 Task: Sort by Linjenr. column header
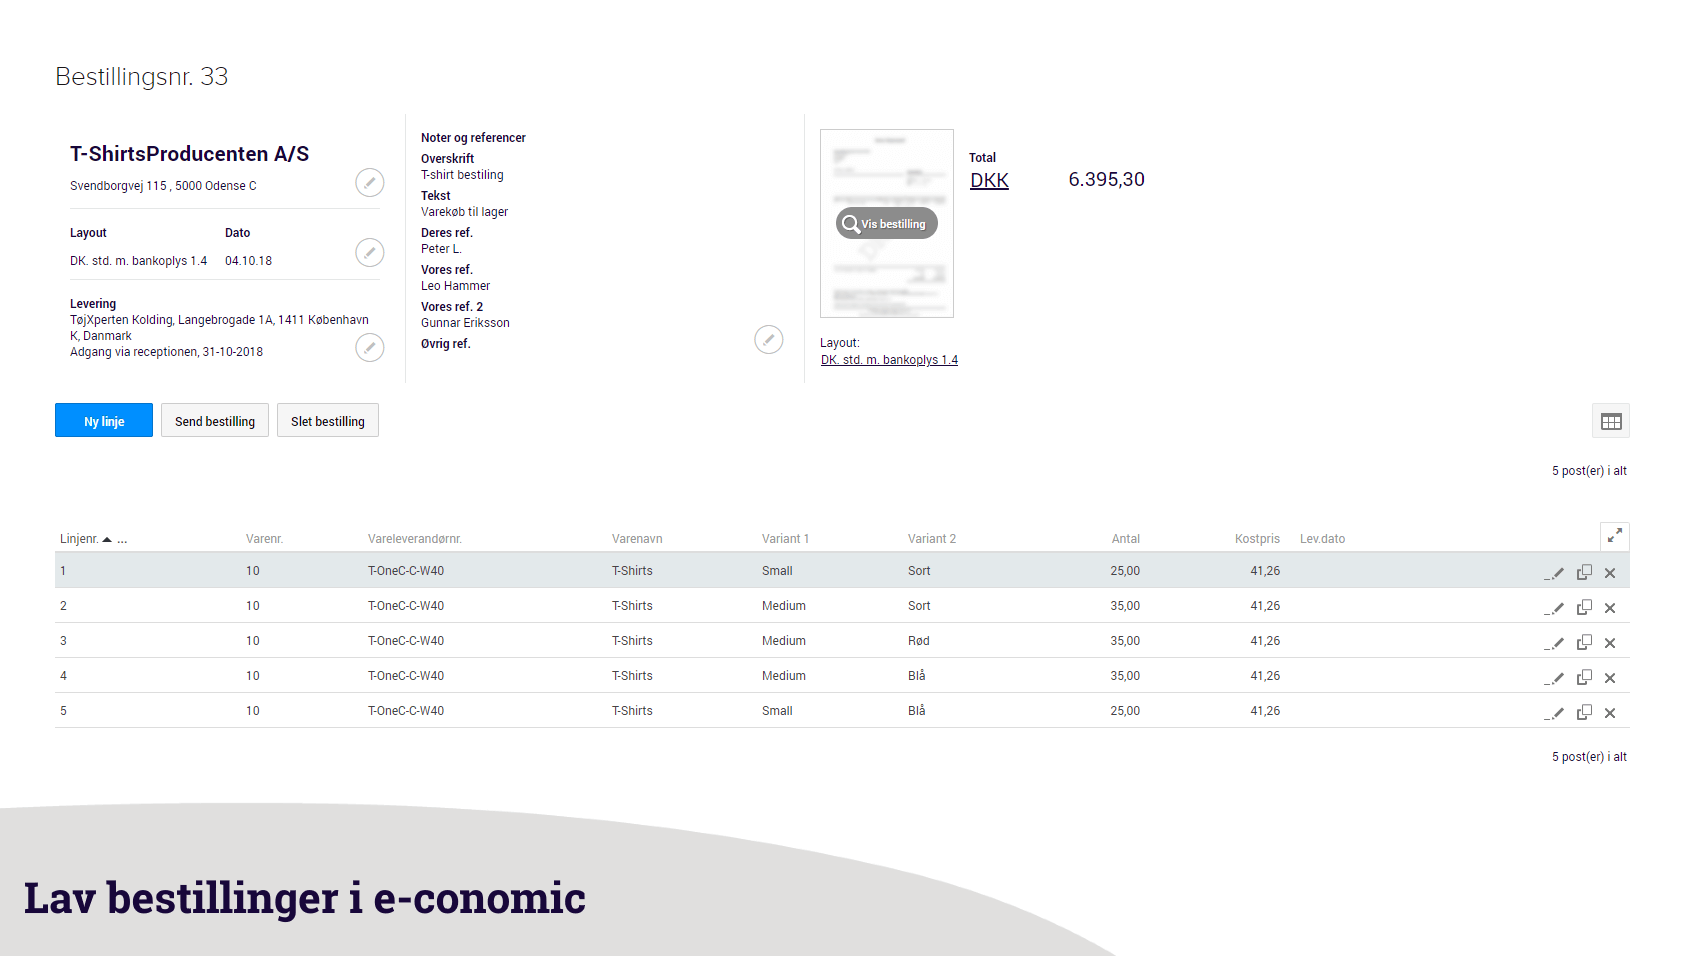click(x=79, y=539)
